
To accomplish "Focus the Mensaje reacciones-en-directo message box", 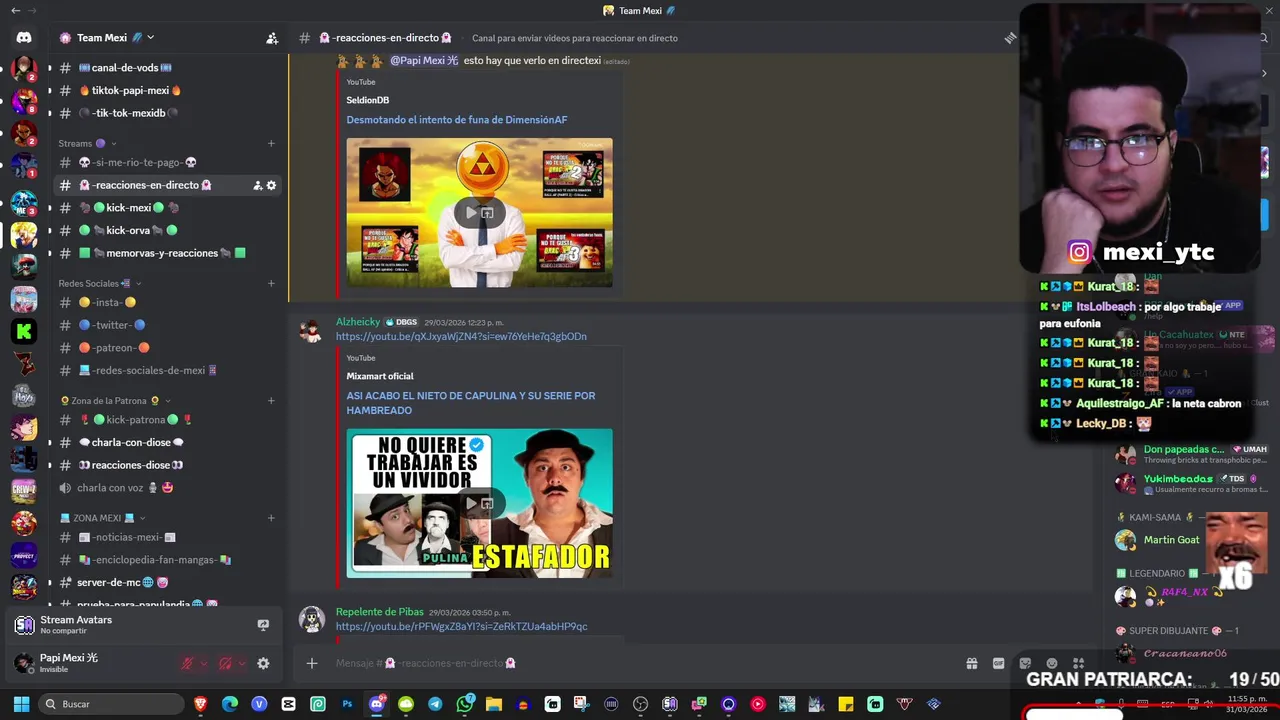I will tap(640, 663).
